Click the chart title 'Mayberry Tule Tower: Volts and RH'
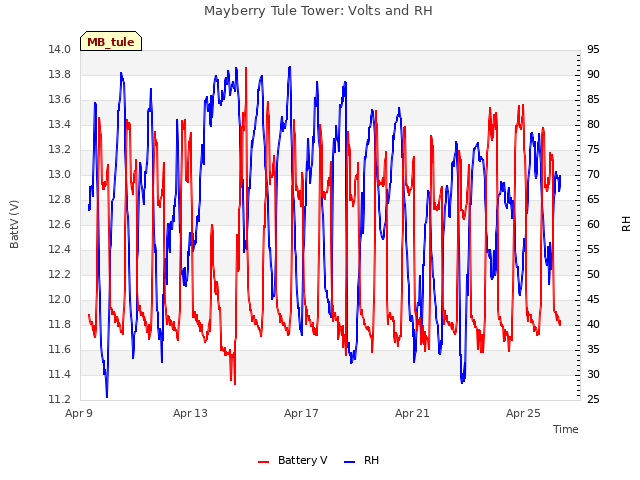The width and height of the screenshot is (640, 480). click(x=318, y=11)
